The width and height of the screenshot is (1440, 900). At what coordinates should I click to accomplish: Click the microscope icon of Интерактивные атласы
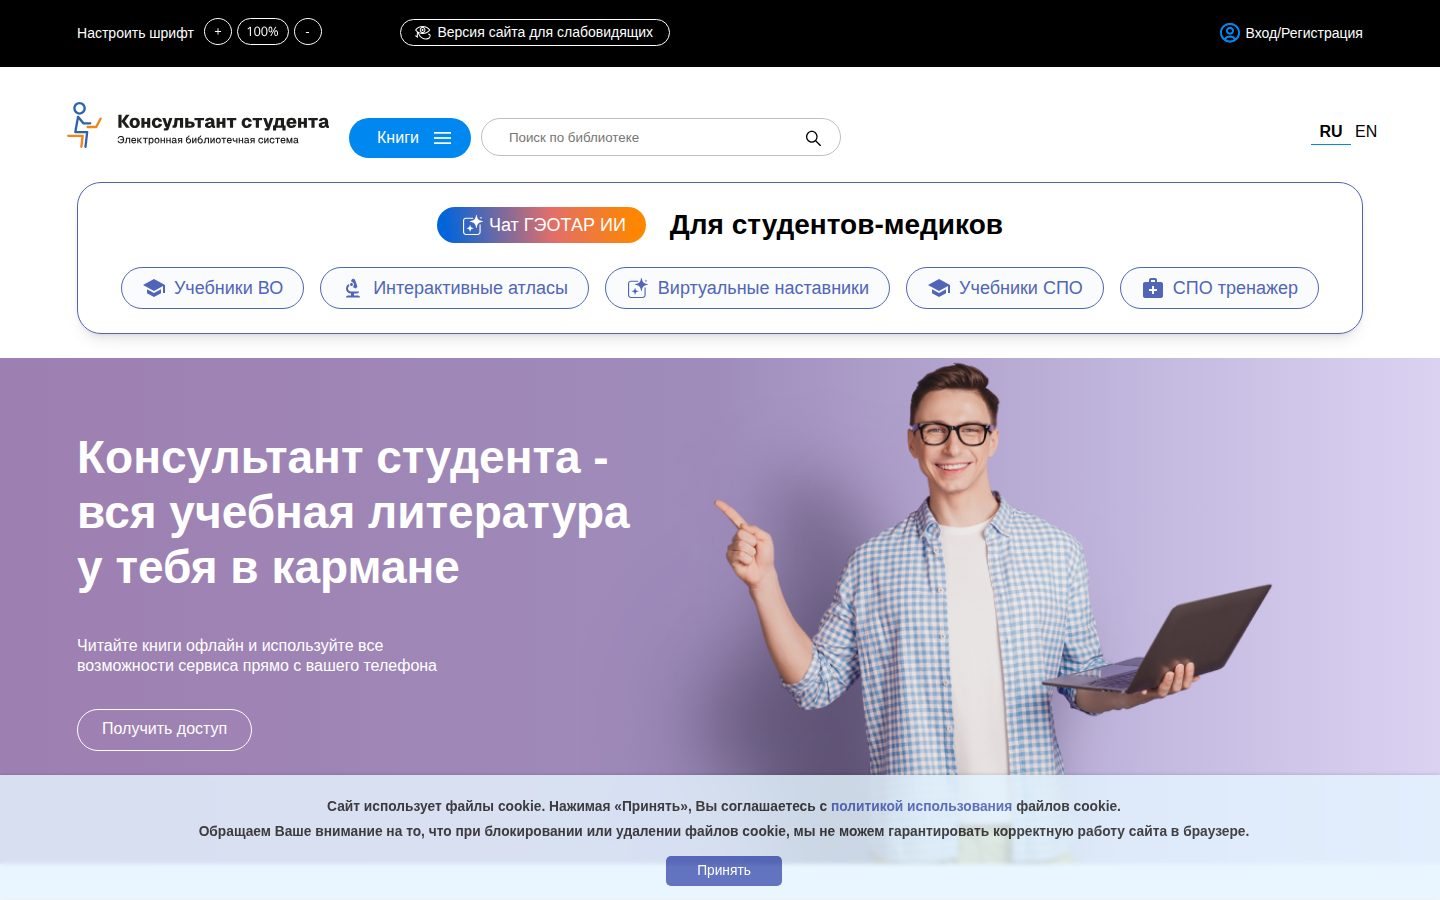[352, 288]
